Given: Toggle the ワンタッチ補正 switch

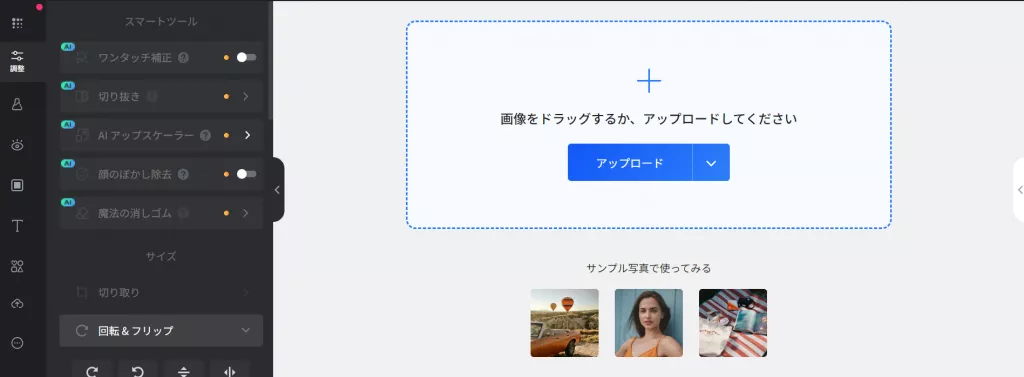Looking at the screenshot, I should [246, 57].
